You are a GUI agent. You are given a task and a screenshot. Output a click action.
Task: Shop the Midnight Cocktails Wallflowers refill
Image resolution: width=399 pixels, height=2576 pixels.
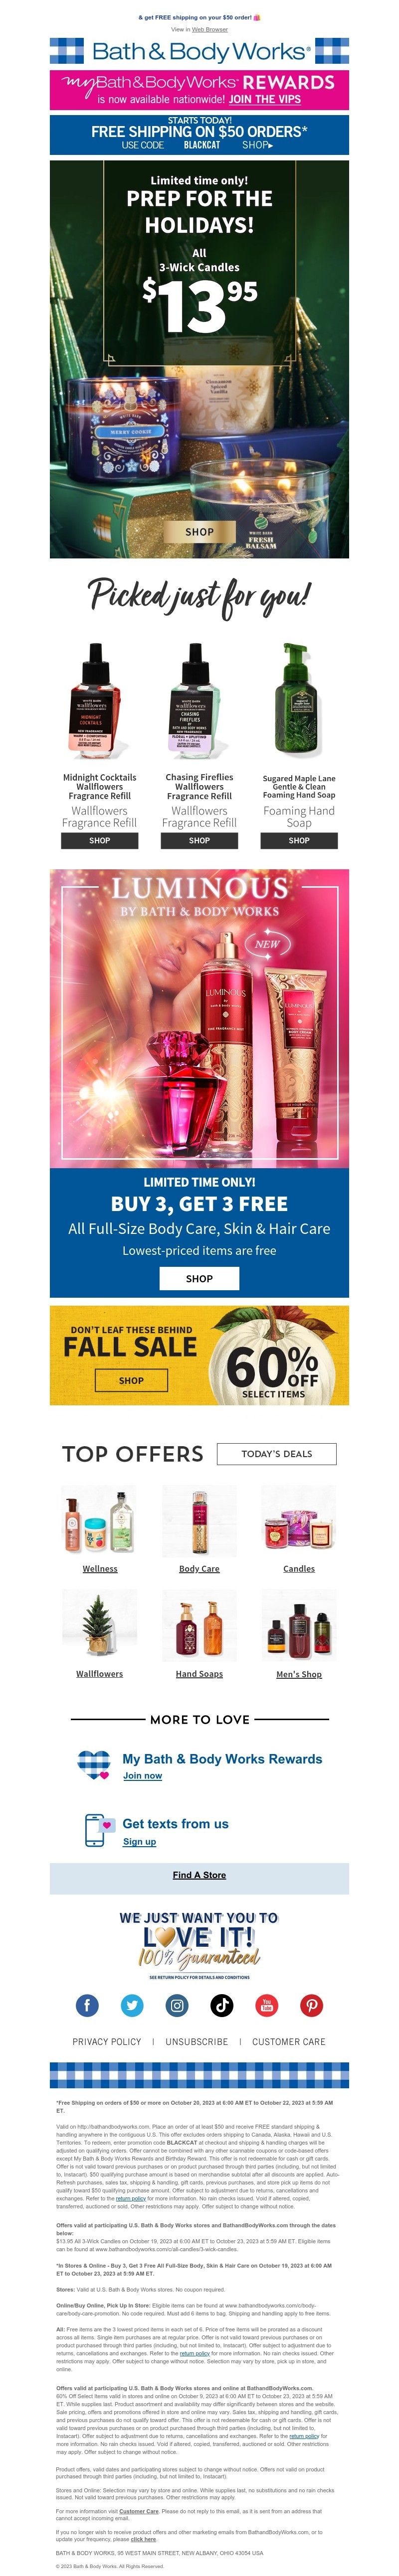[100, 840]
